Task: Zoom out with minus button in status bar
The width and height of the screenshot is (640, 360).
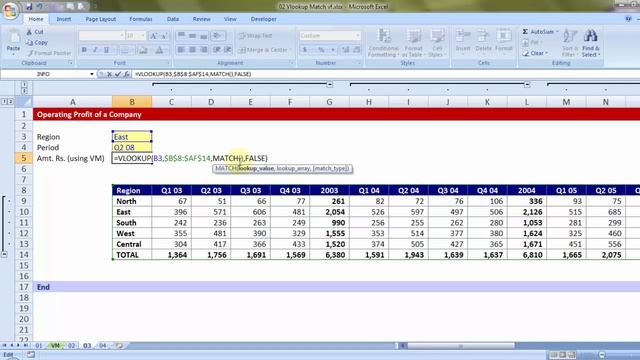Action: coord(602,355)
